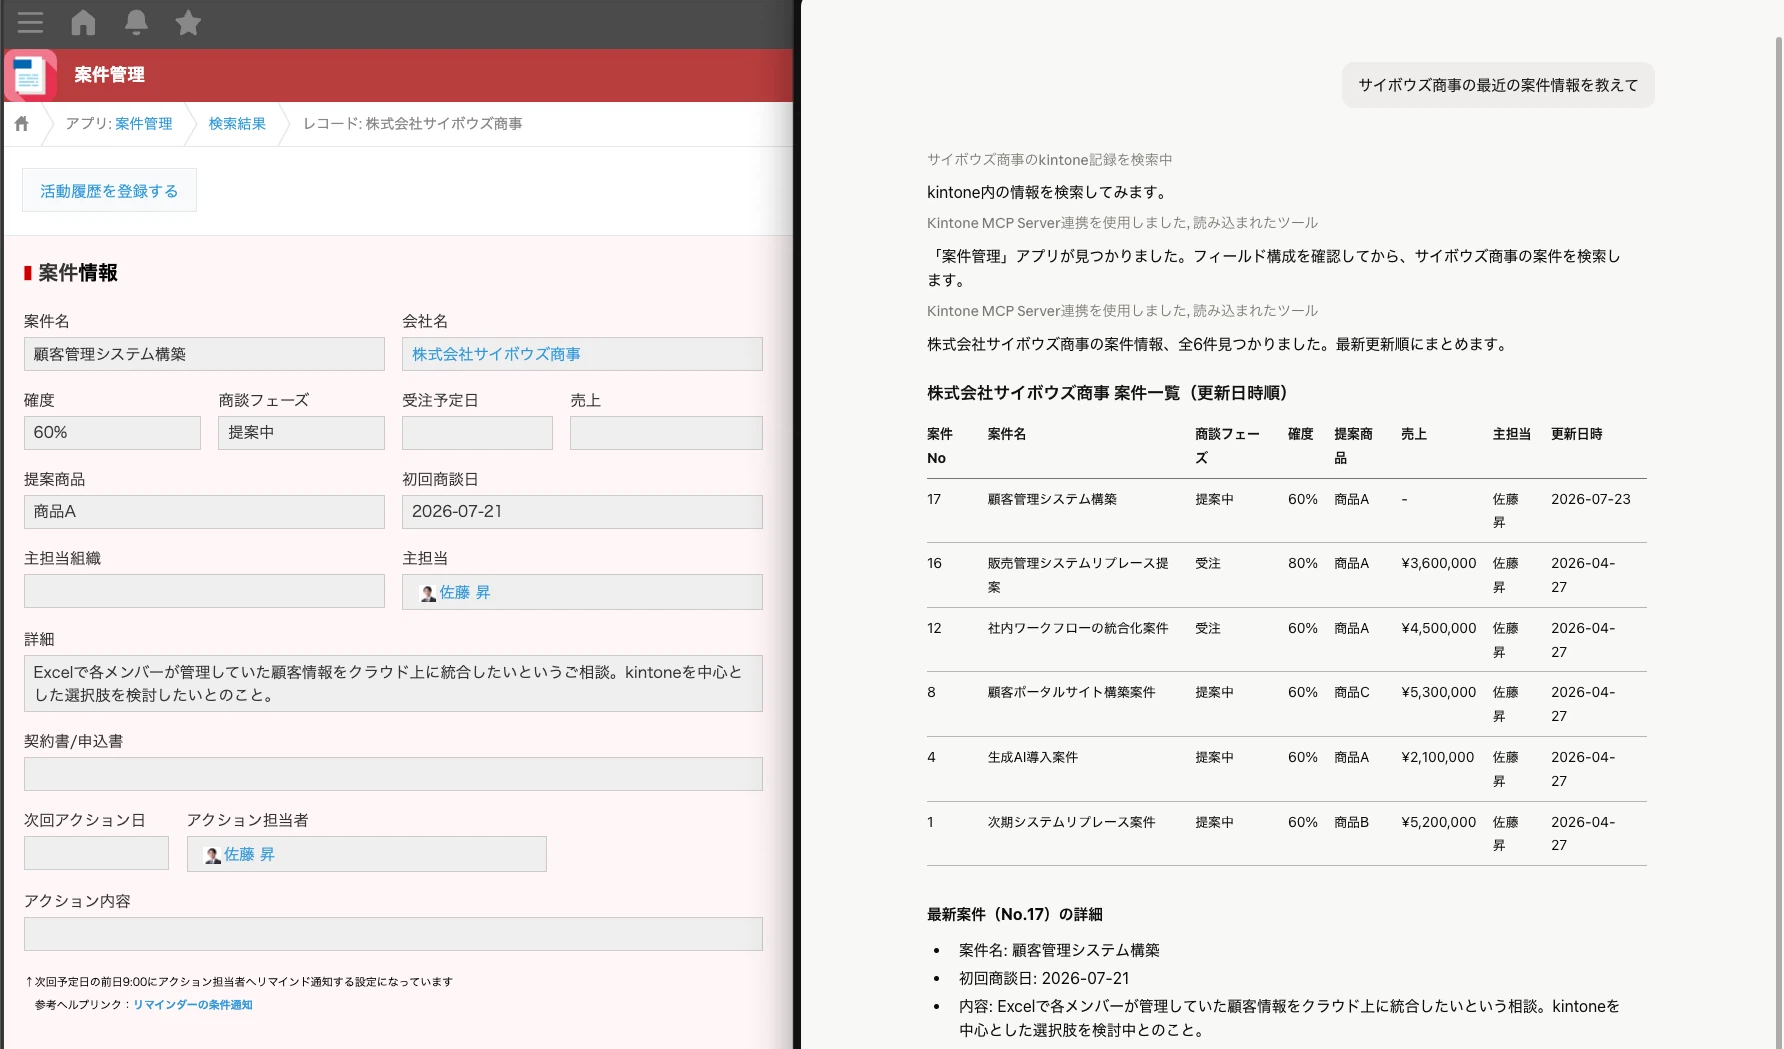Viewport: 1784px width, 1049px height.
Task: Click the 案件名 column header in chat table
Action: coord(1006,434)
